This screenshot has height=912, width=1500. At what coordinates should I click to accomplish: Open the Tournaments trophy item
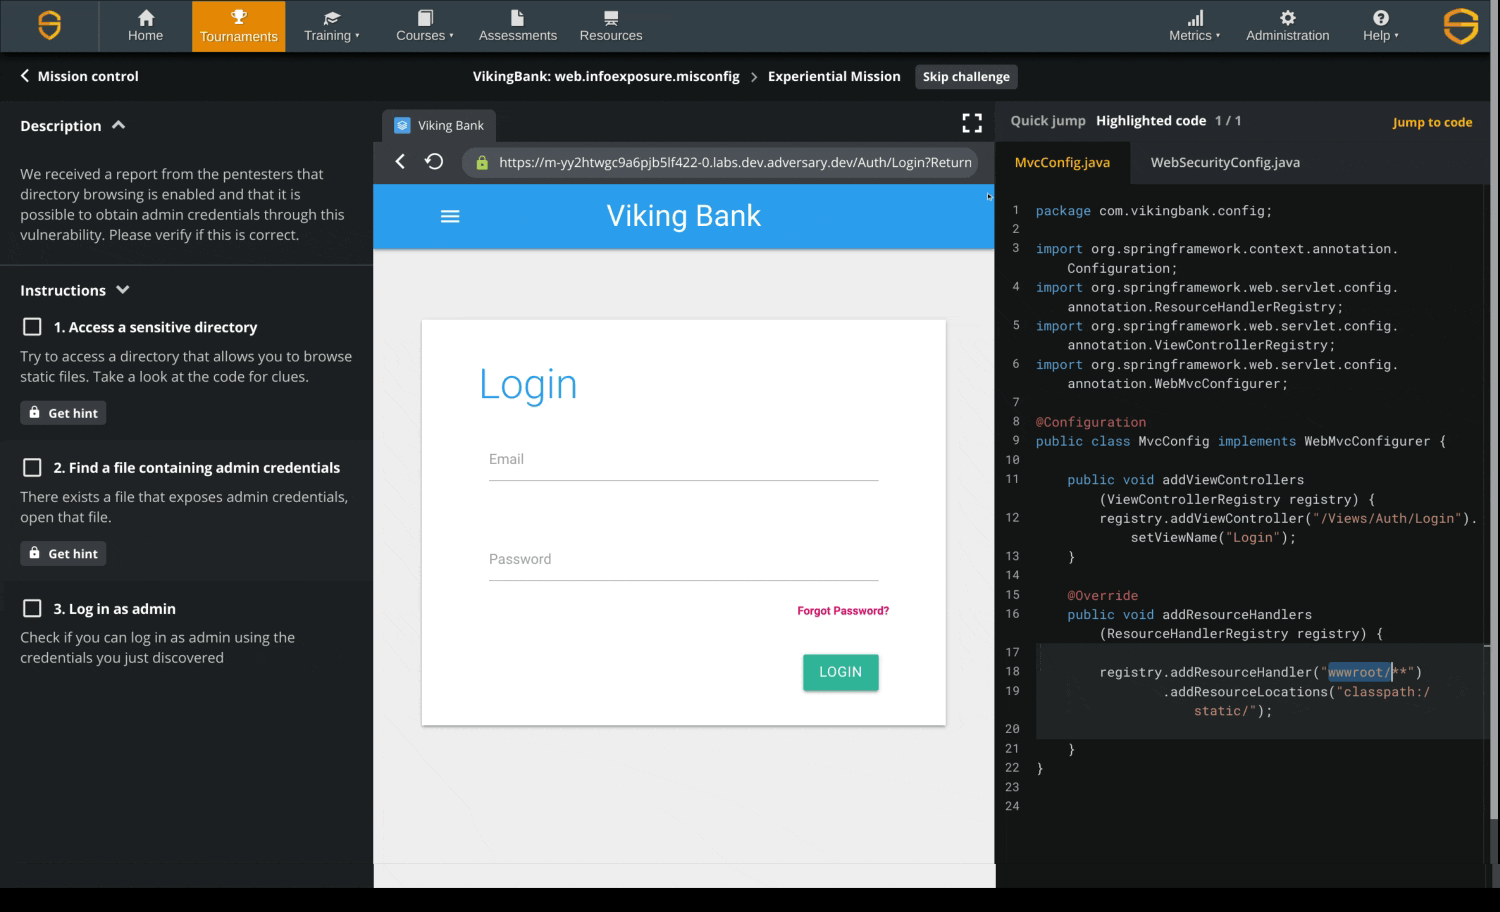[238, 26]
